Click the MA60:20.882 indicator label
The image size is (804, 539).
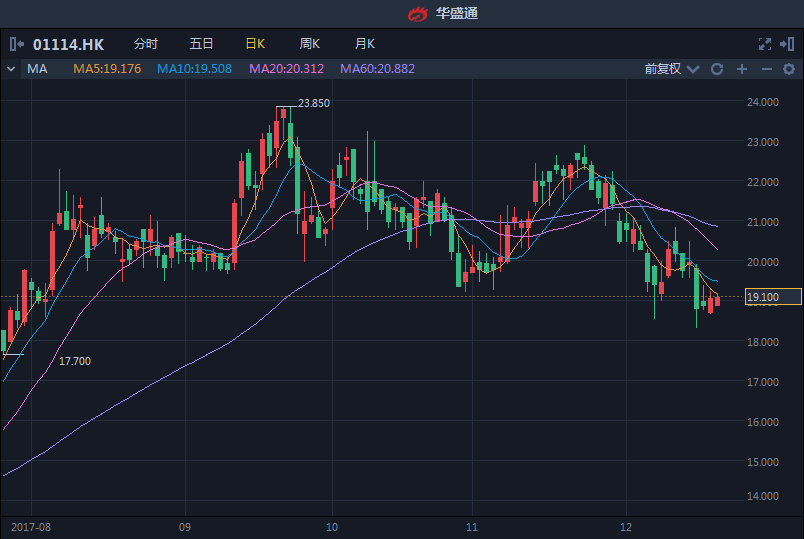click(x=377, y=69)
